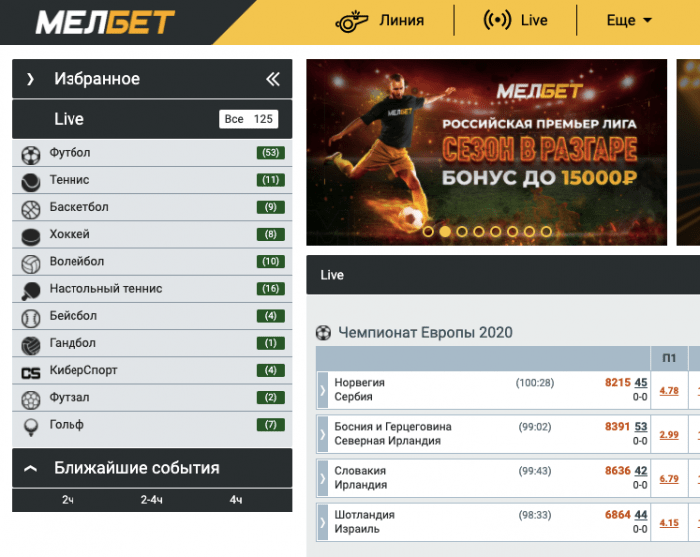Select the last banner carousel dot

546,232
